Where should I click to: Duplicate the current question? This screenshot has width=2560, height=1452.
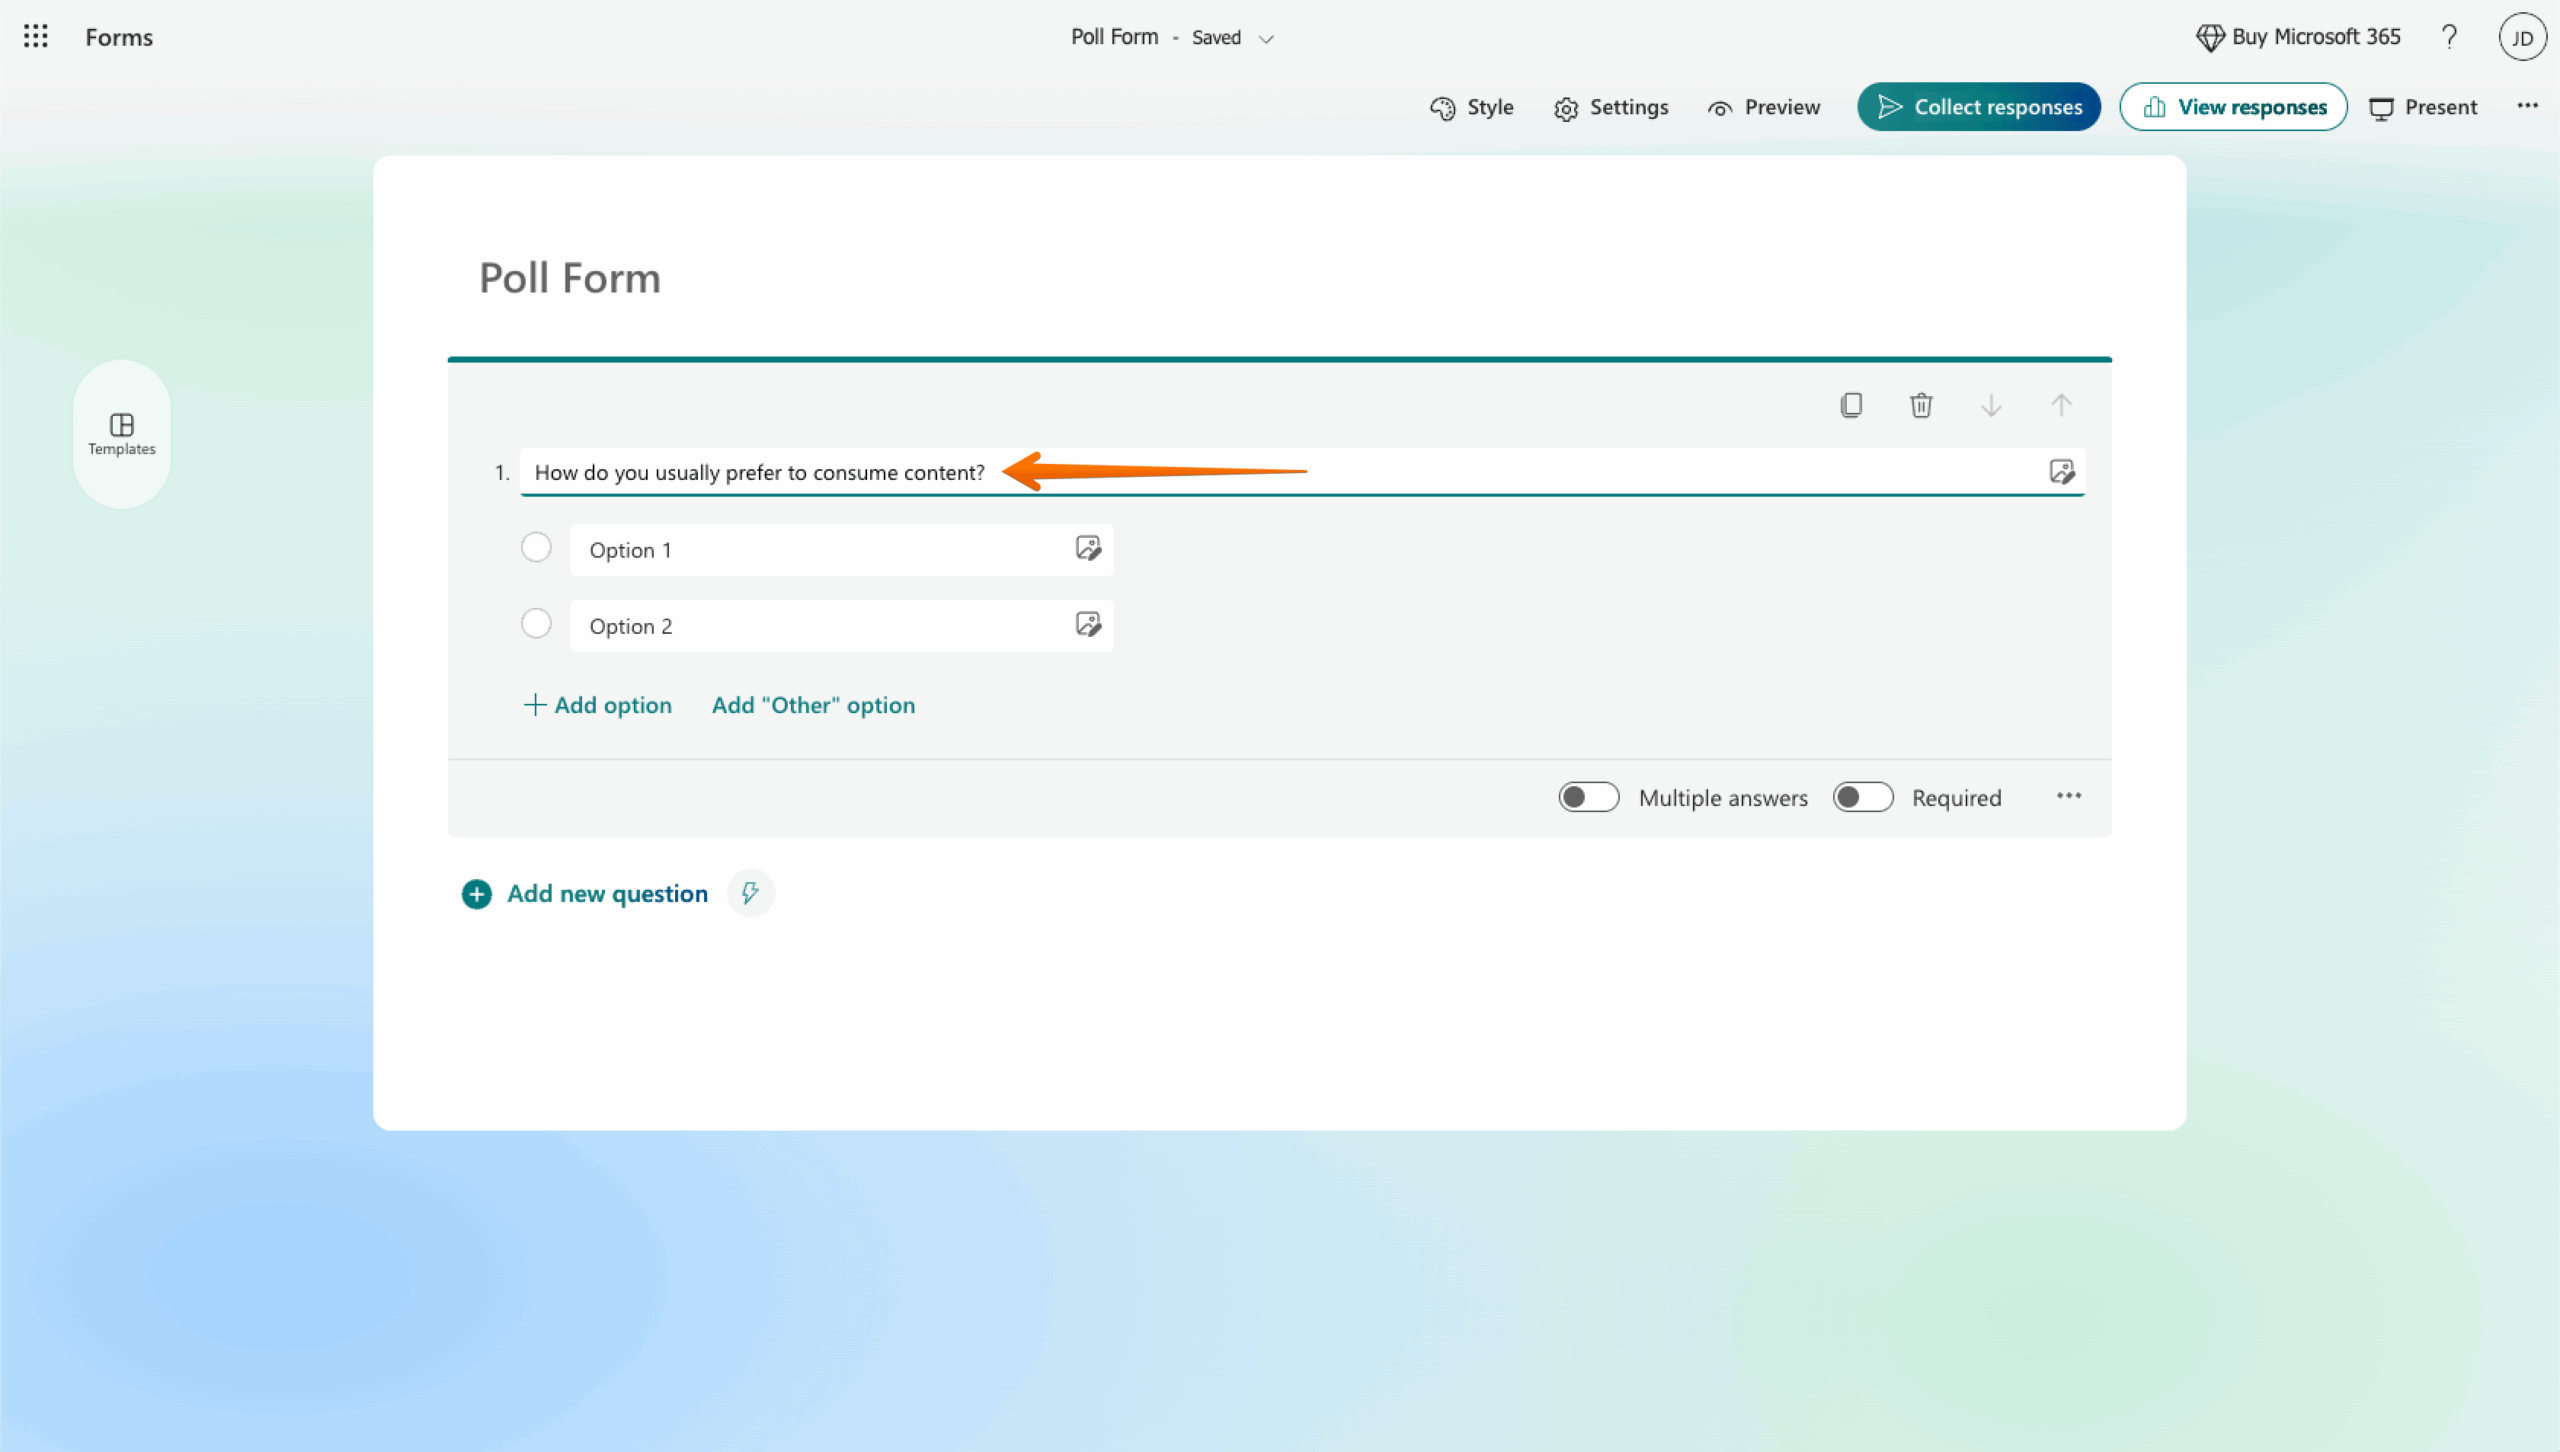click(1851, 405)
